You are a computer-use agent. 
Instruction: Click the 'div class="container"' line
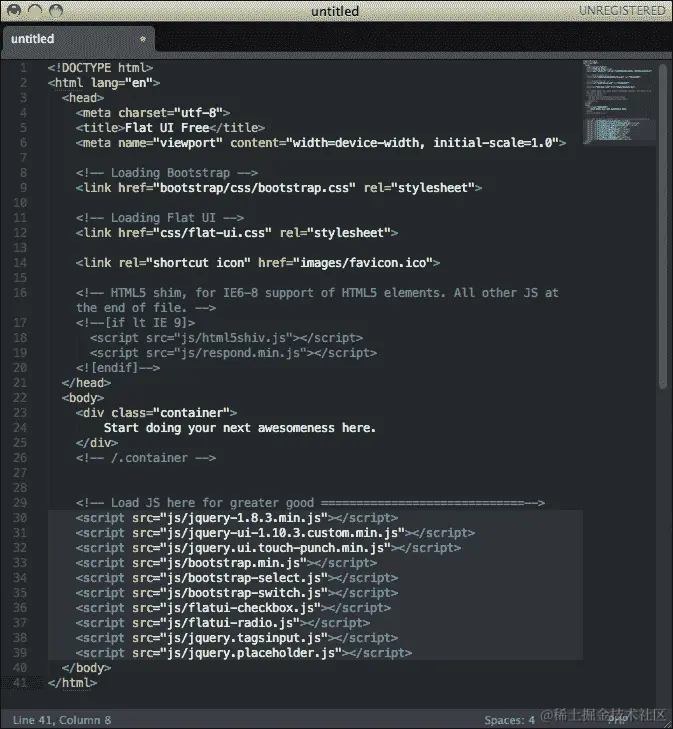(157, 413)
